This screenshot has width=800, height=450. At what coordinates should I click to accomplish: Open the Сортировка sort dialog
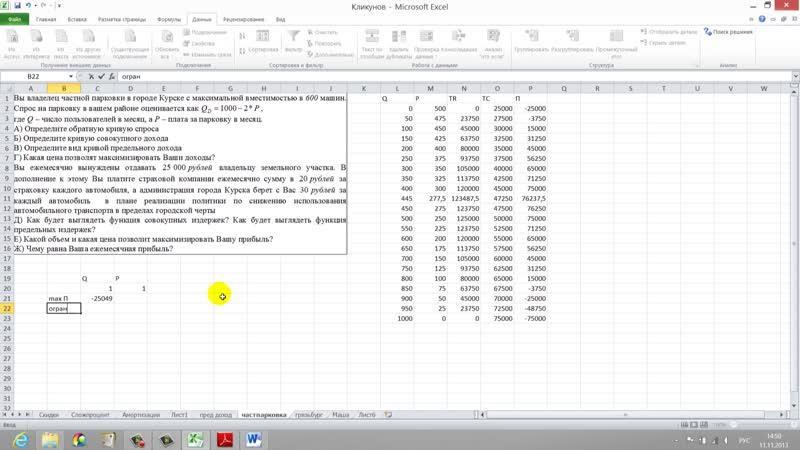click(x=263, y=42)
